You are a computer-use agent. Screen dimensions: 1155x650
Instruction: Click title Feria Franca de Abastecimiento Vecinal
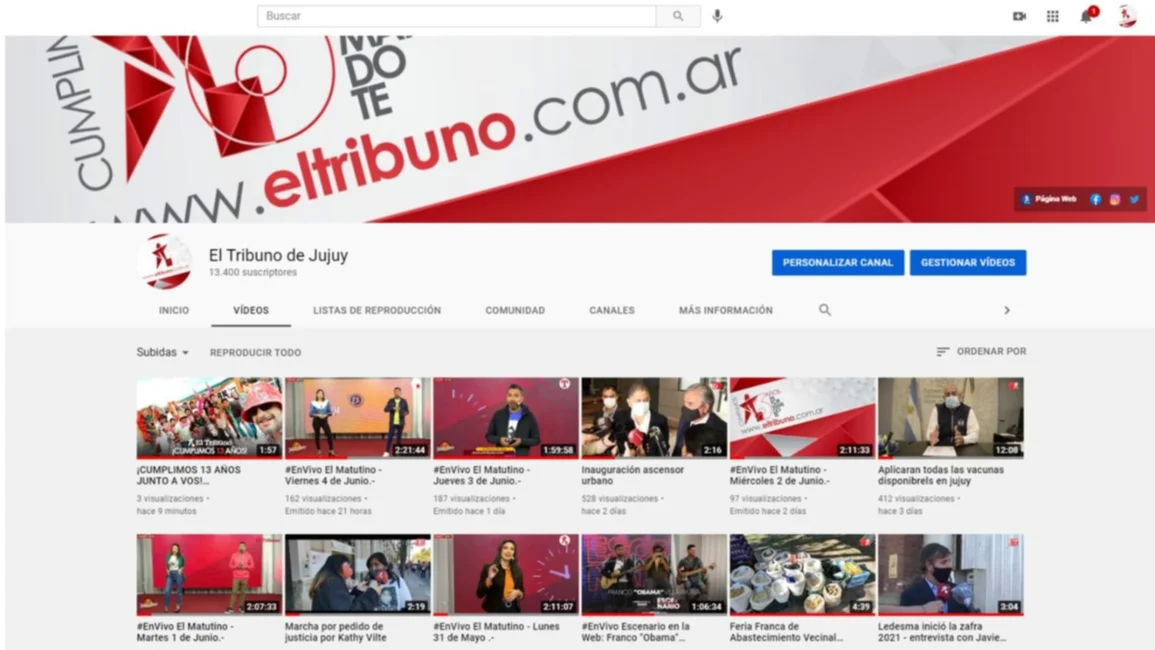pyautogui.click(x=787, y=632)
